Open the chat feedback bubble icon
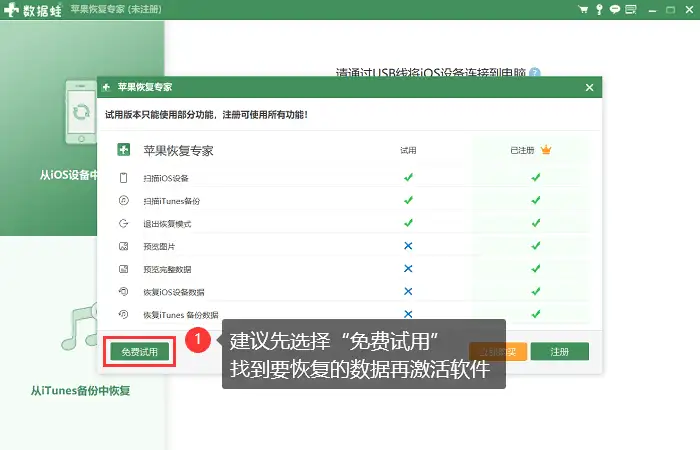This screenshot has height=450, width=700. tap(615, 9)
